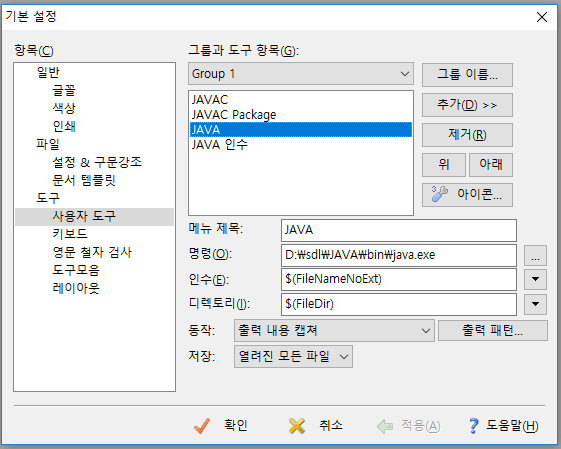Move the tool up with 위 button
Viewport: 561px width, 449px height.
(x=444, y=165)
